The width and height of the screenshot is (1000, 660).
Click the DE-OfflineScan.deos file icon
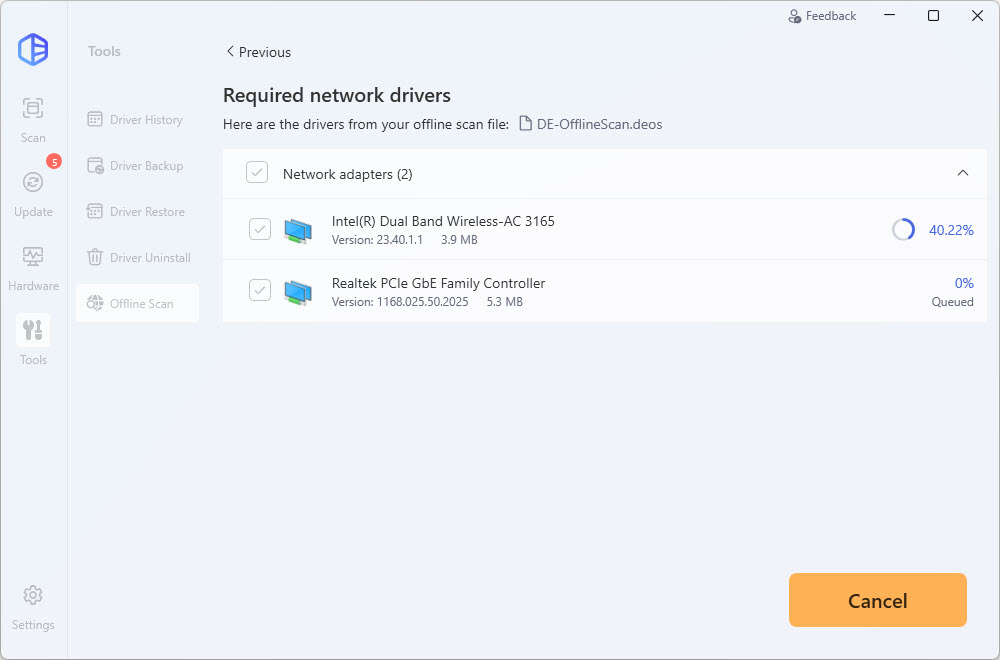pos(525,125)
